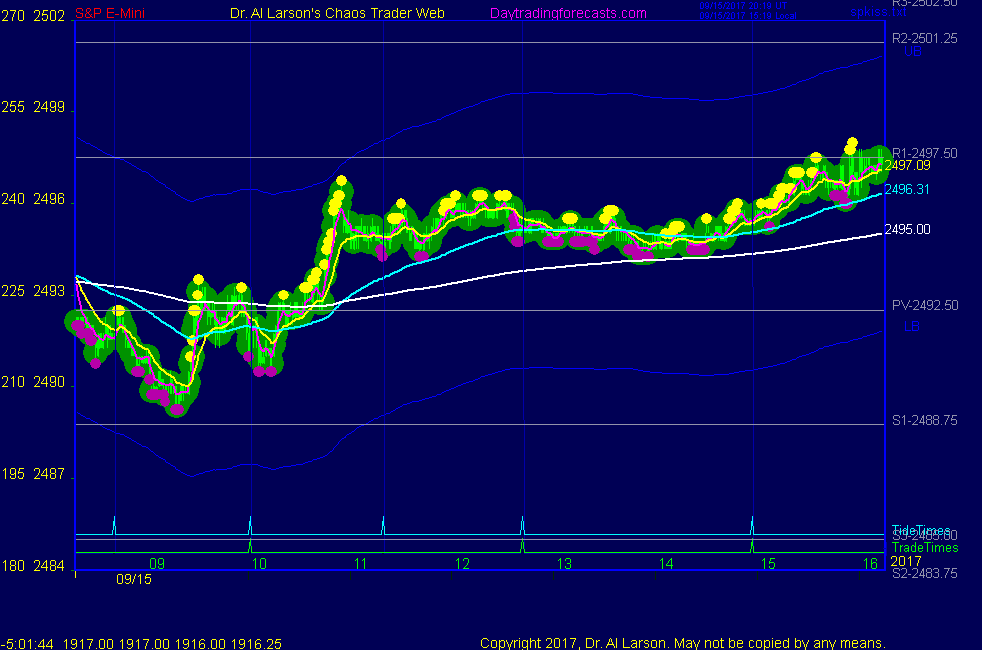Screen dimensions: 982x650
Task: Click the green trade-time spike just before hour 10
Action: click(251, 546)
